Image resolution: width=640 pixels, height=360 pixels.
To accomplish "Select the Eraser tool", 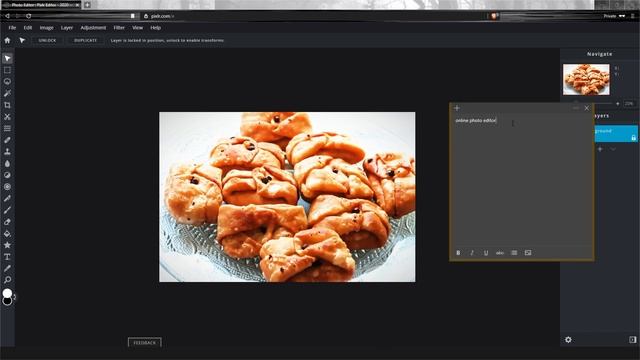I will [7, 222].
